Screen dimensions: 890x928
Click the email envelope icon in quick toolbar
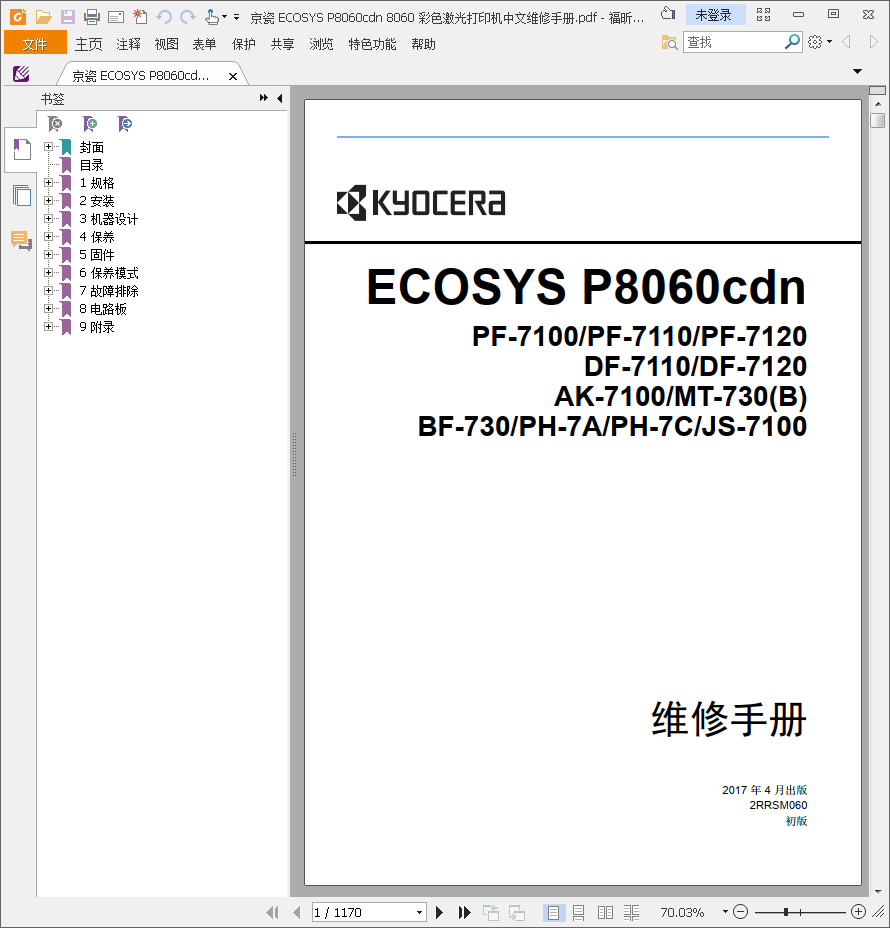(x=116, y=17)
